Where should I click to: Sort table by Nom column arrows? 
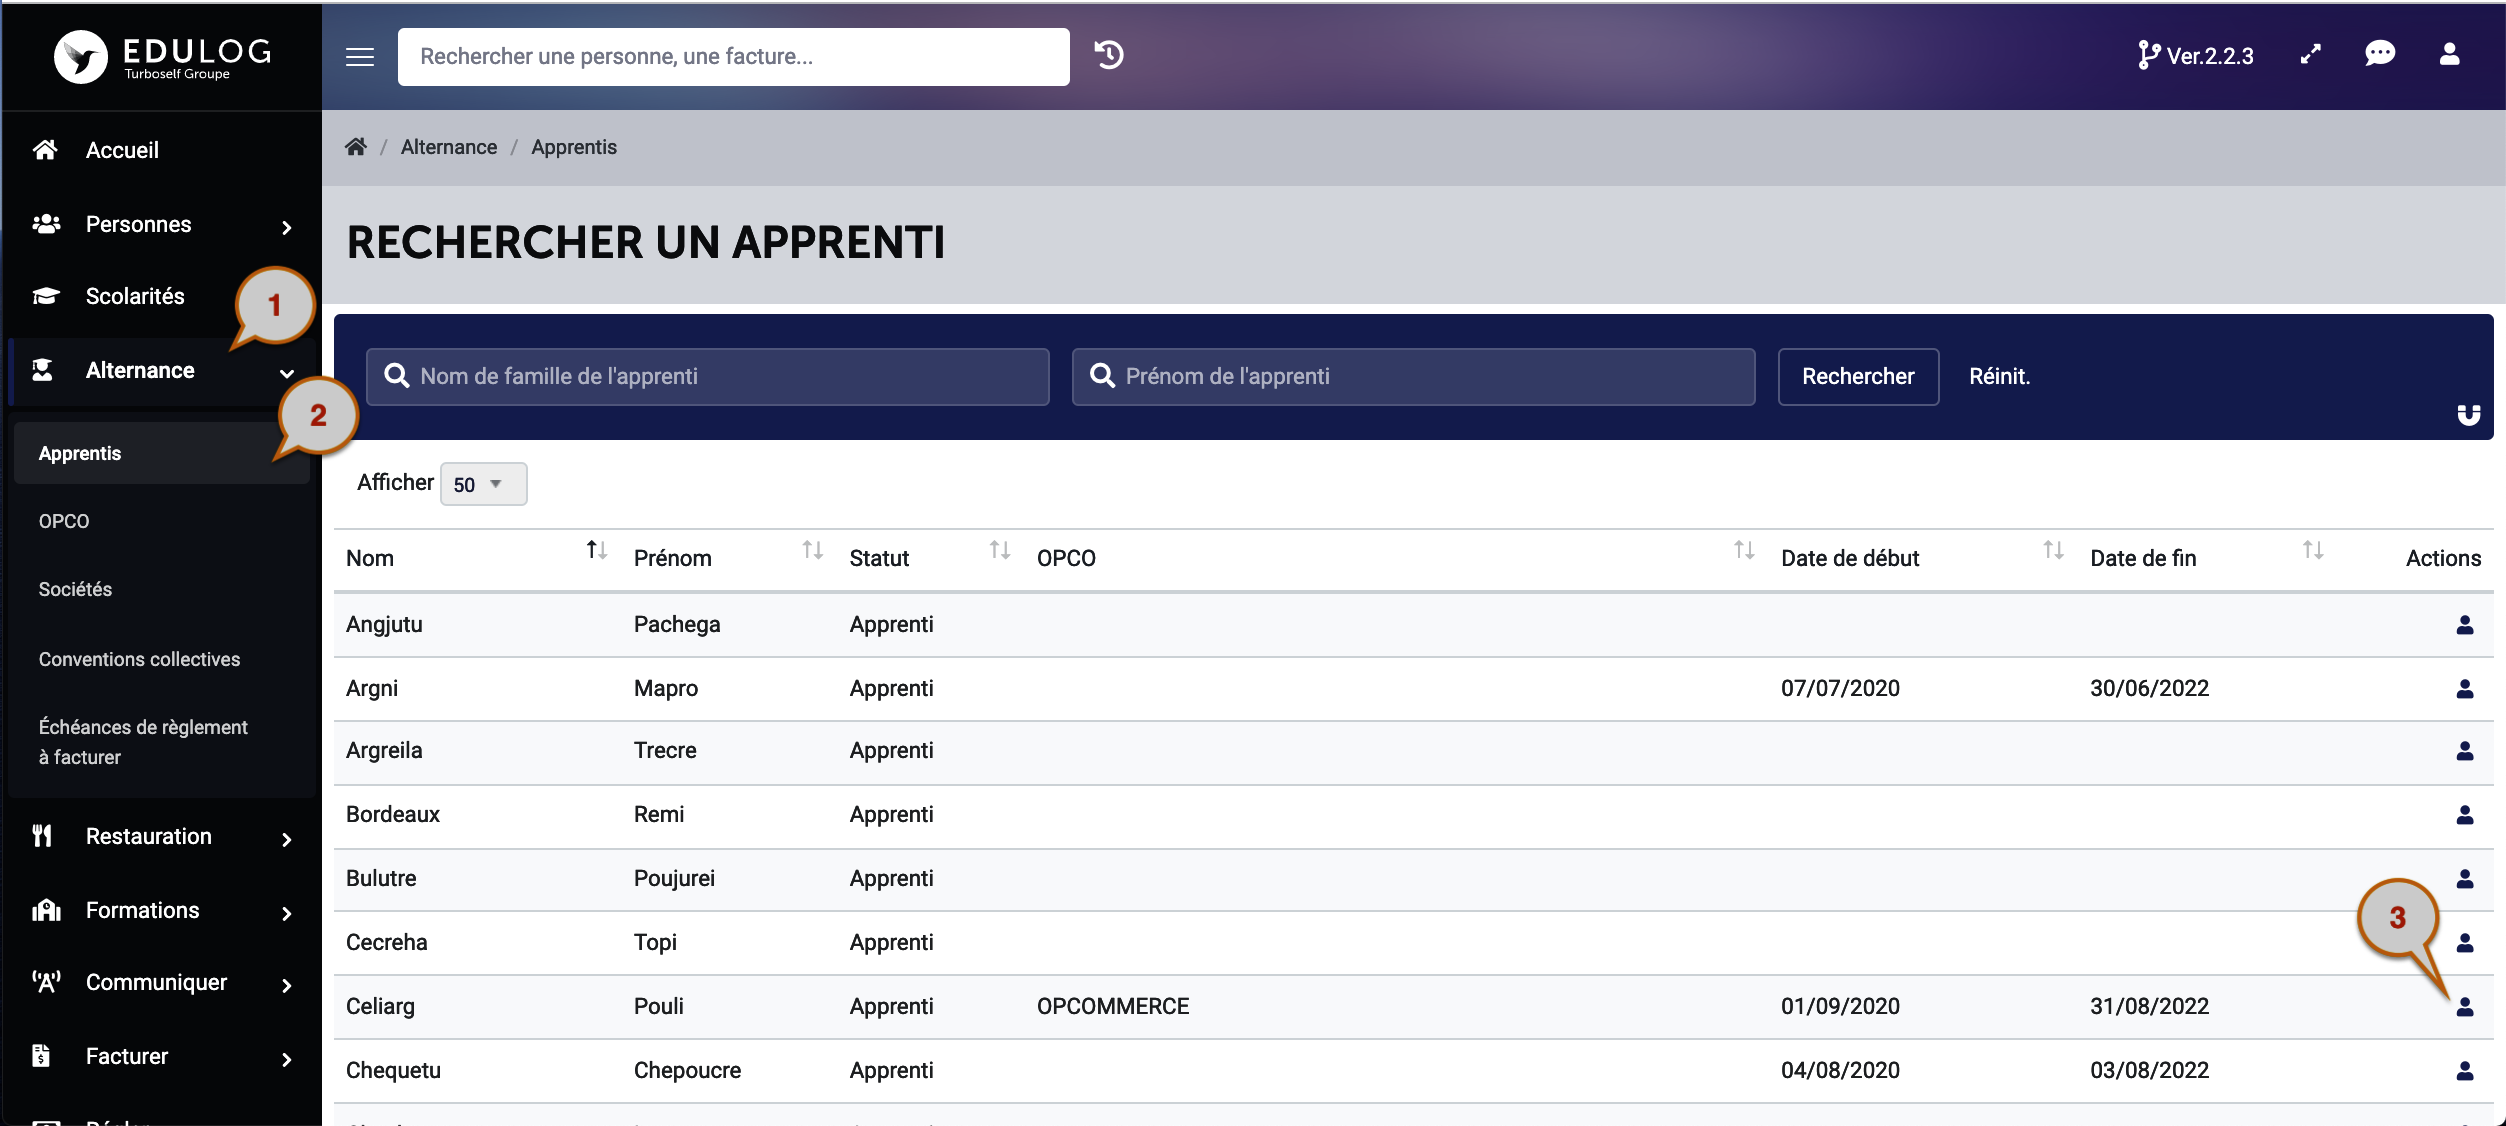pyautogui.click(x=597, y=550)
